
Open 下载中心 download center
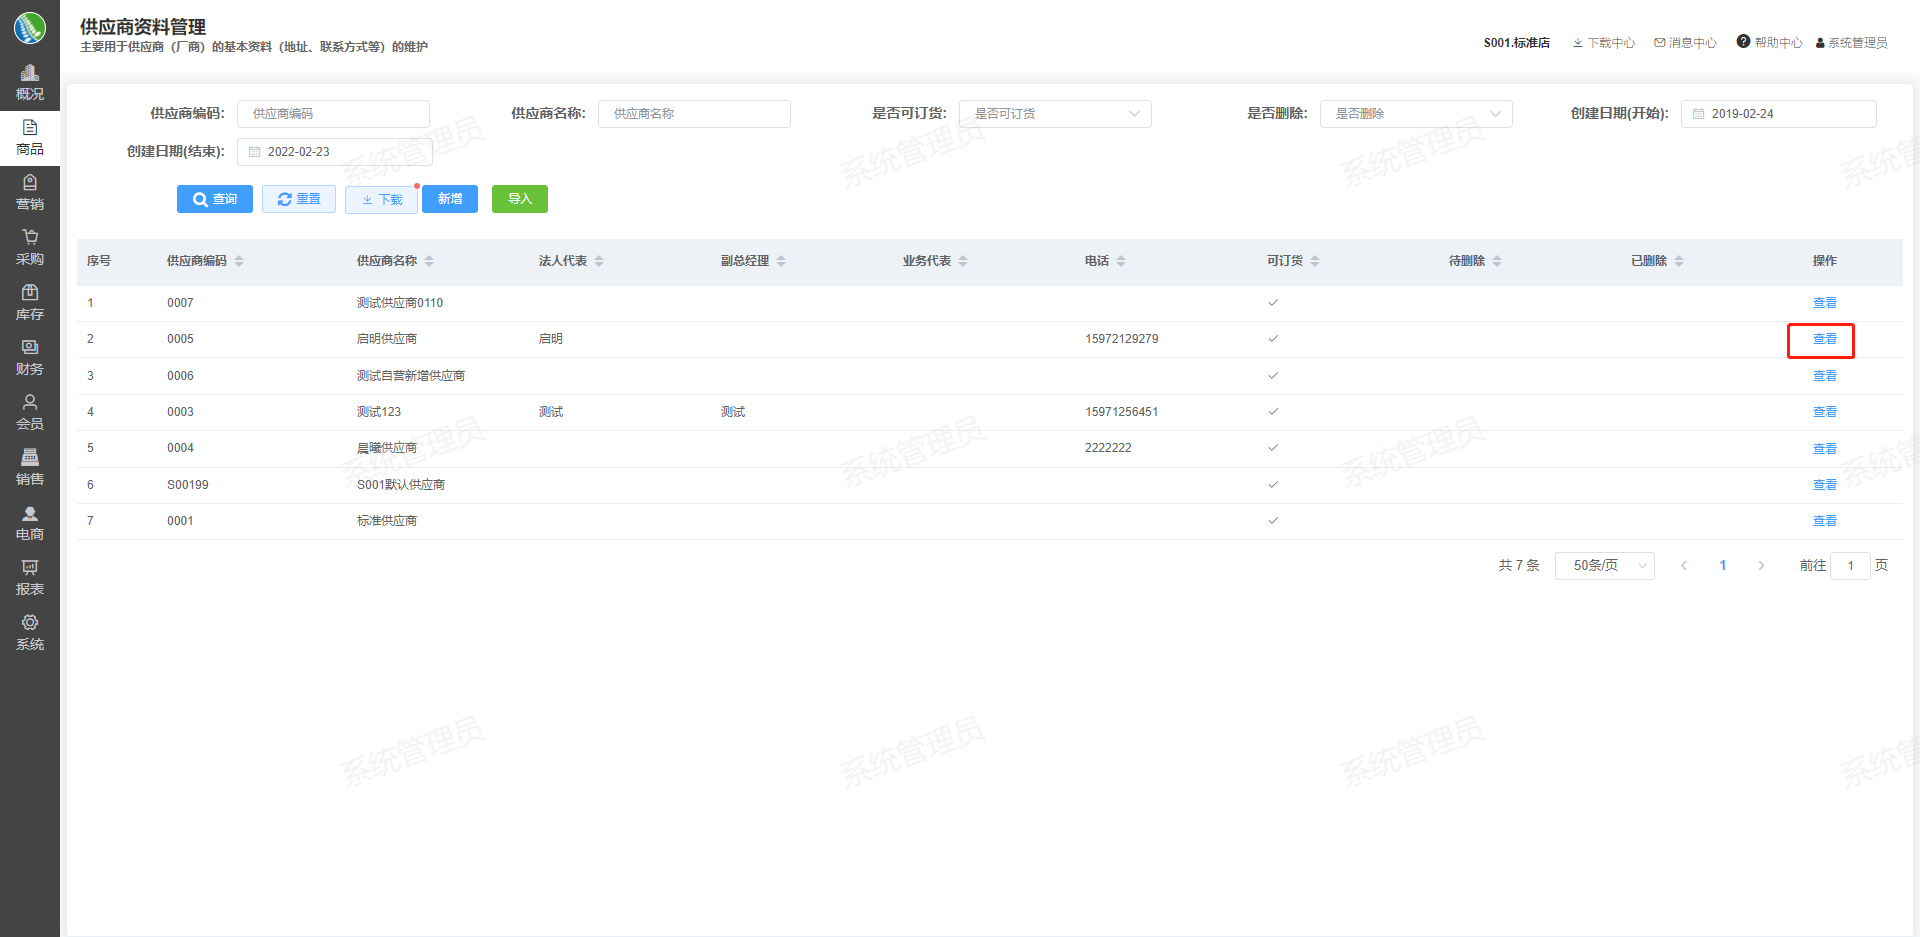[1604, 43]
